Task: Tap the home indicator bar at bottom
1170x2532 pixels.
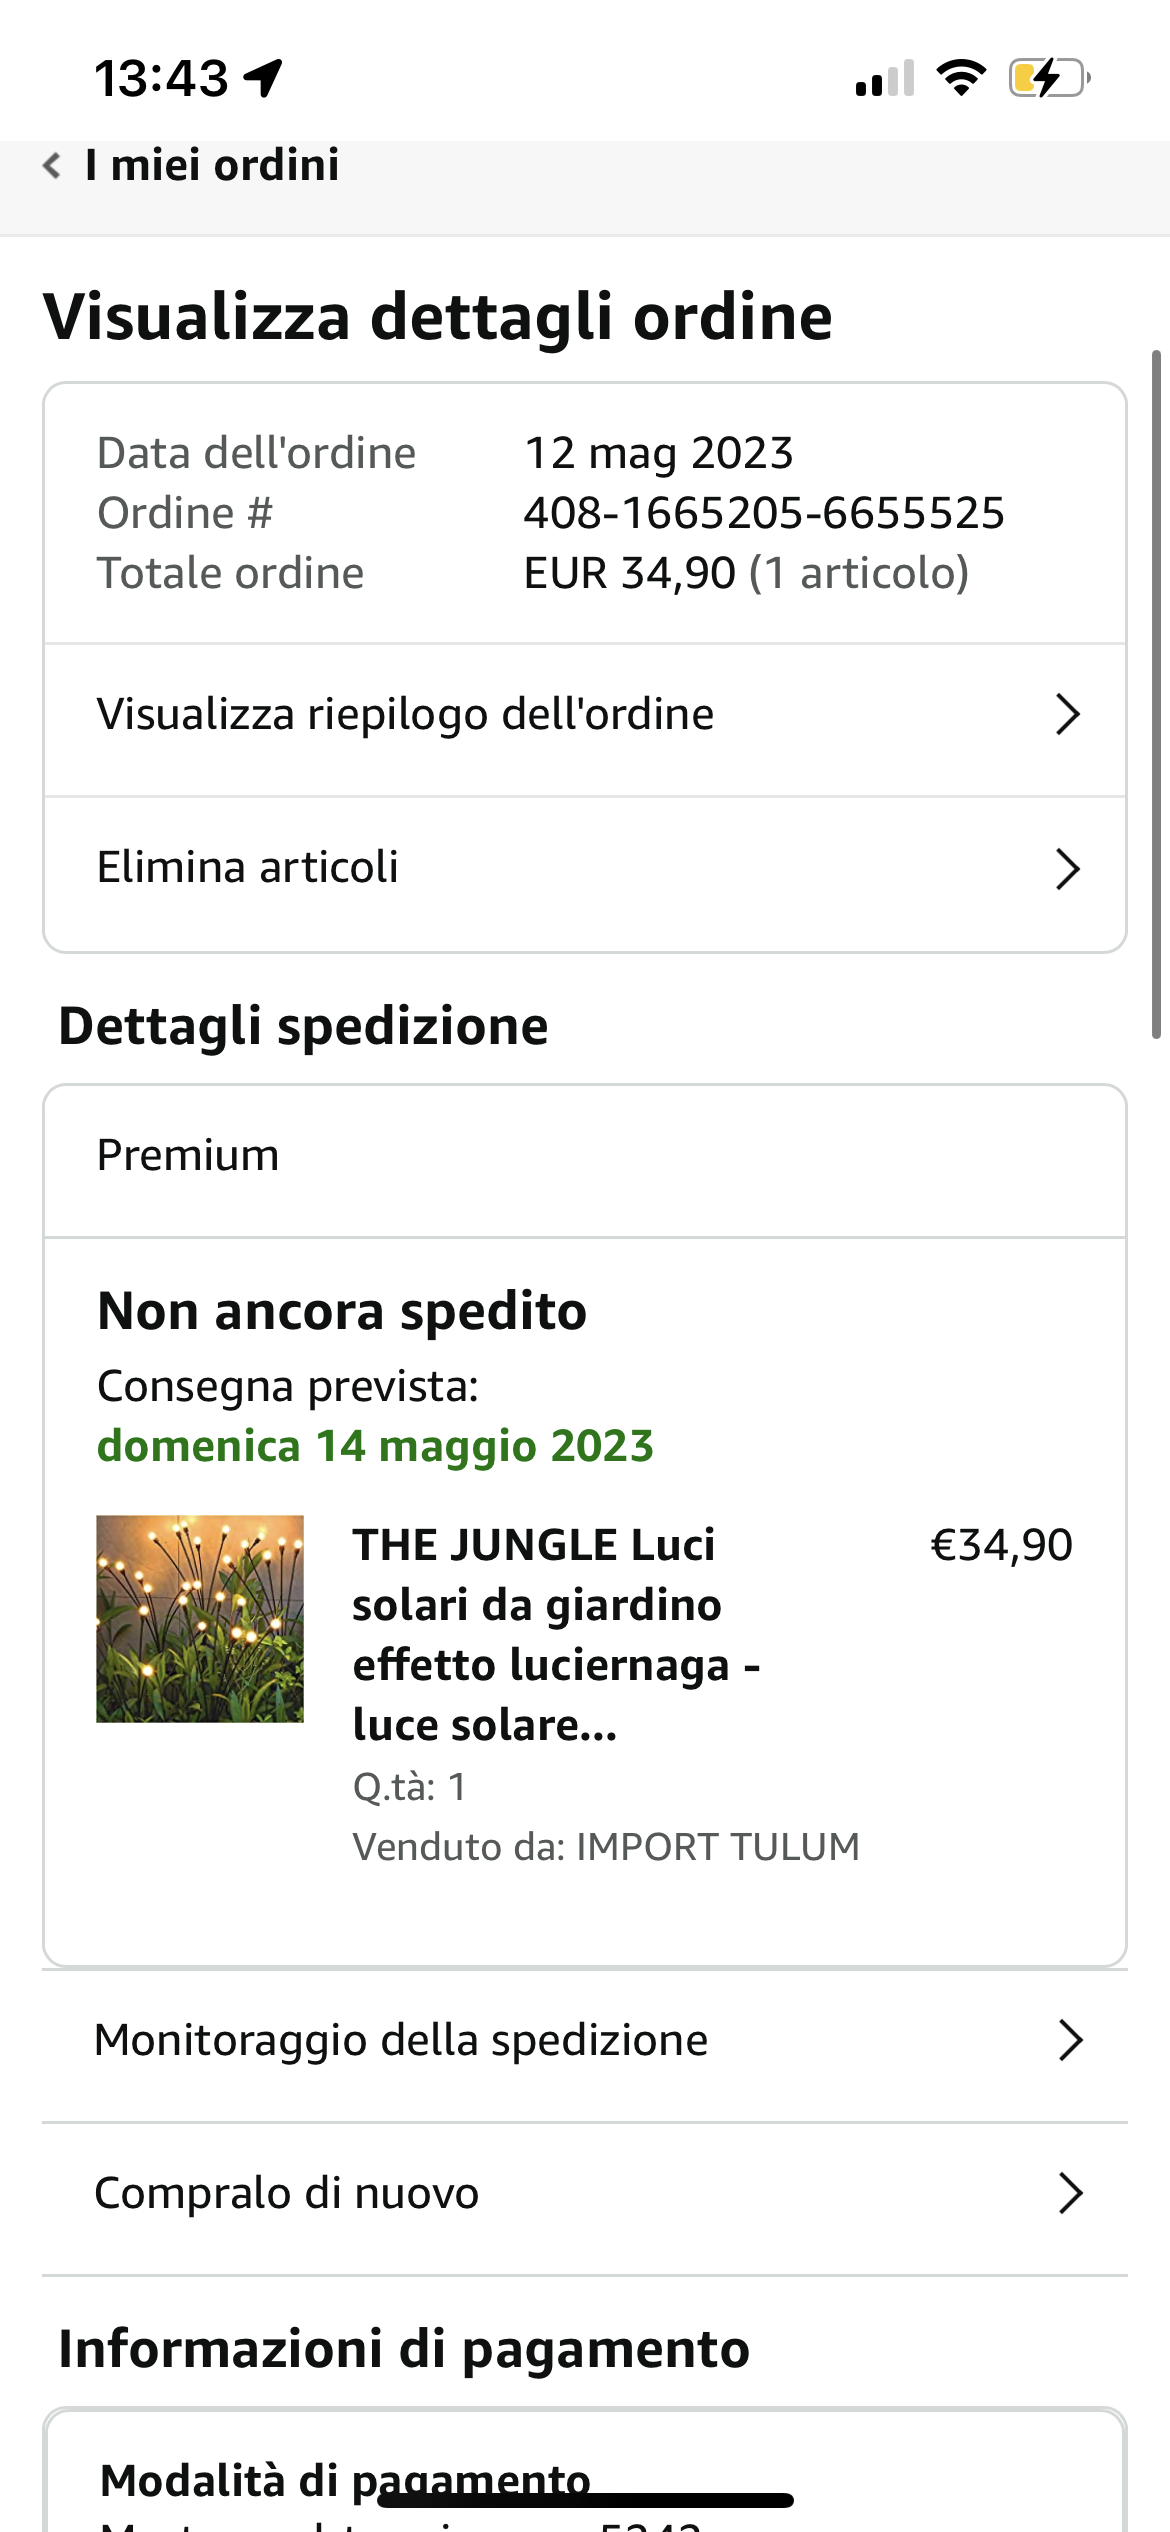Action: [x=585, y=2500]
